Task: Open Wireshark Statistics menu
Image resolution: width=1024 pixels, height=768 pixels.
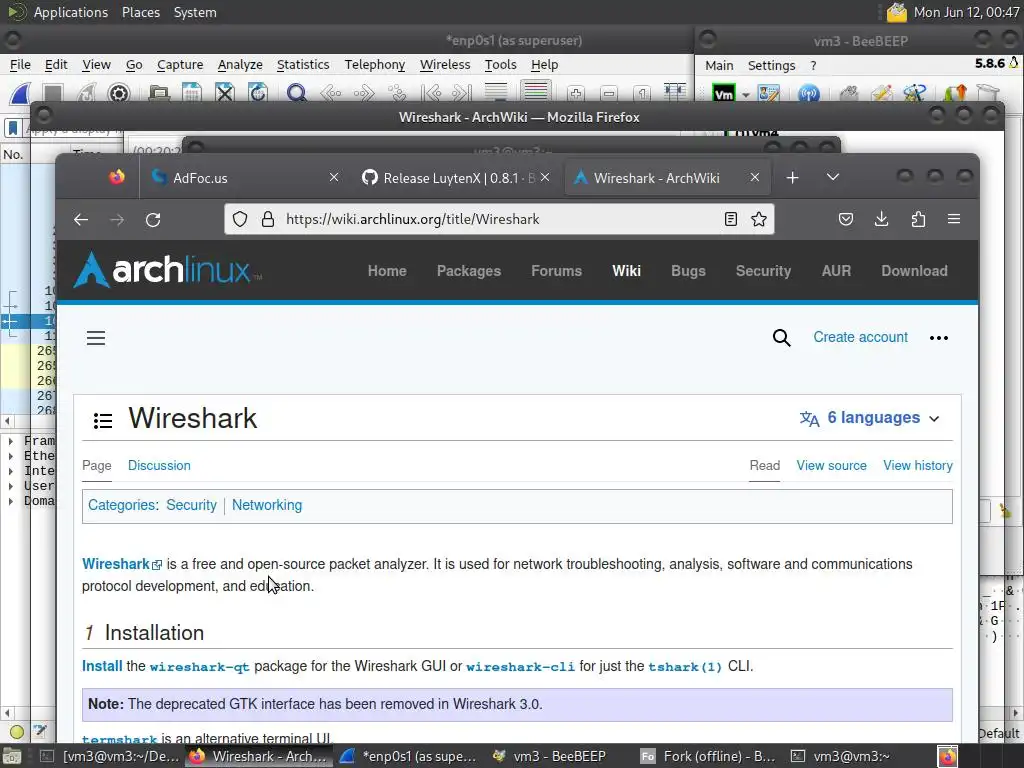Action: coord(303,65)
